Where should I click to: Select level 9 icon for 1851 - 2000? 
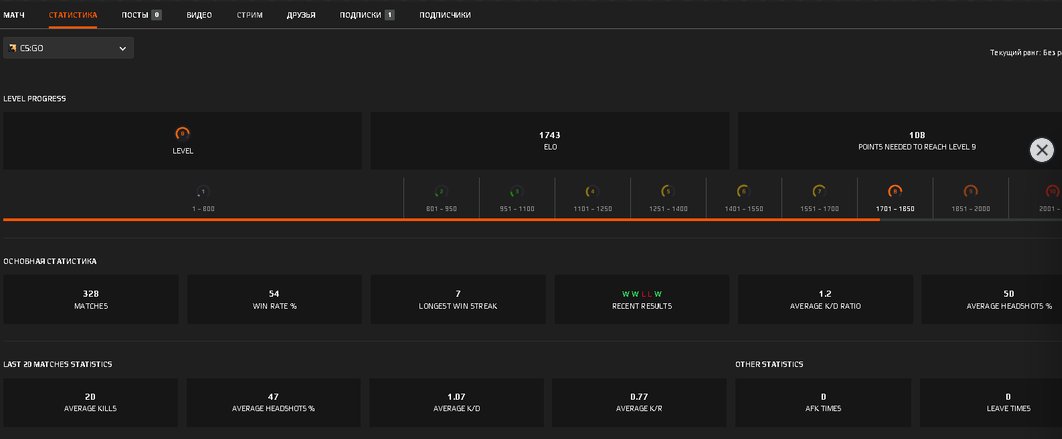(x=971, y=192)
